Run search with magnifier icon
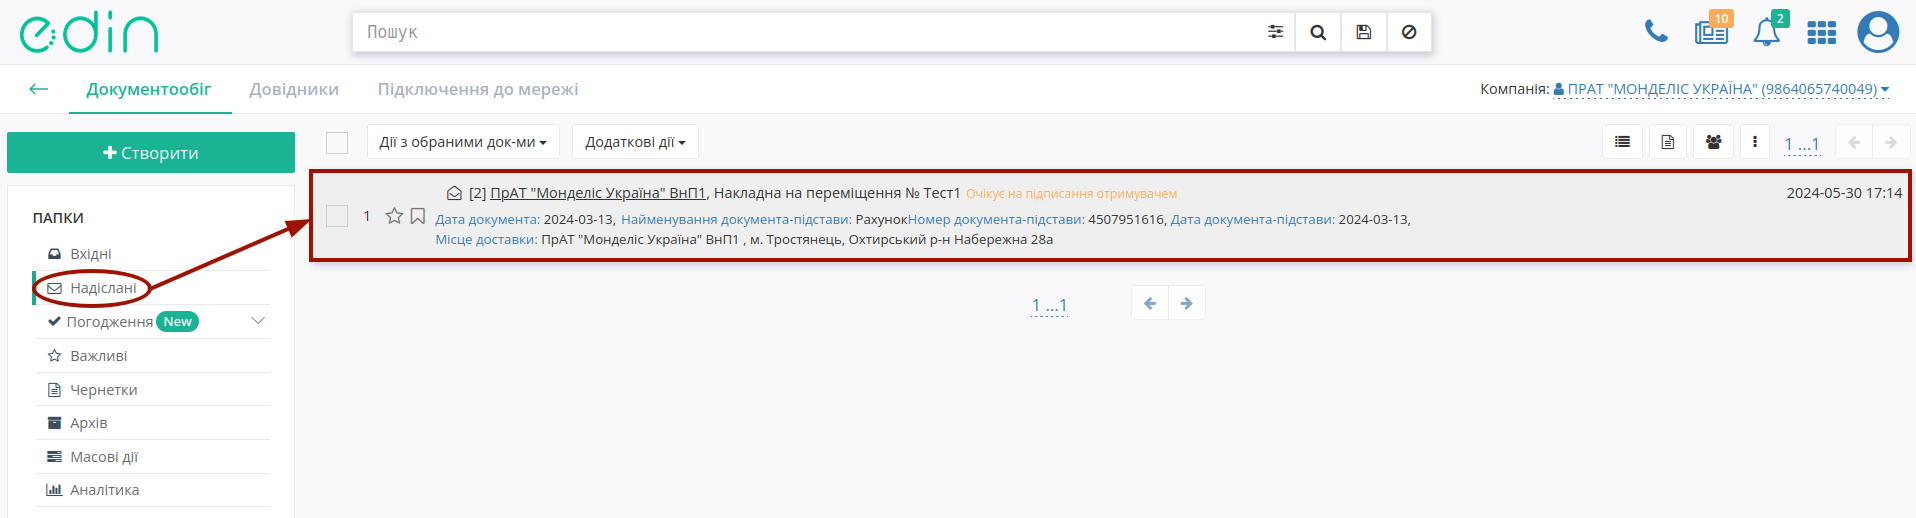The height and width of the screenshot is (518, 1916). (1318, 32)
